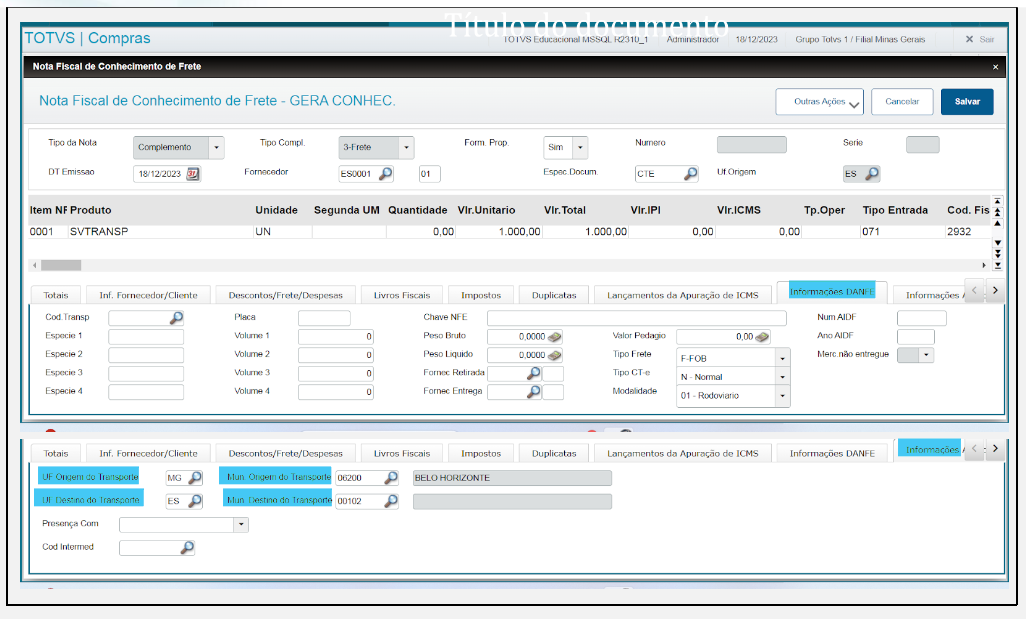Expand Merc.não entregue dropdown

click(x=926, y=355)
